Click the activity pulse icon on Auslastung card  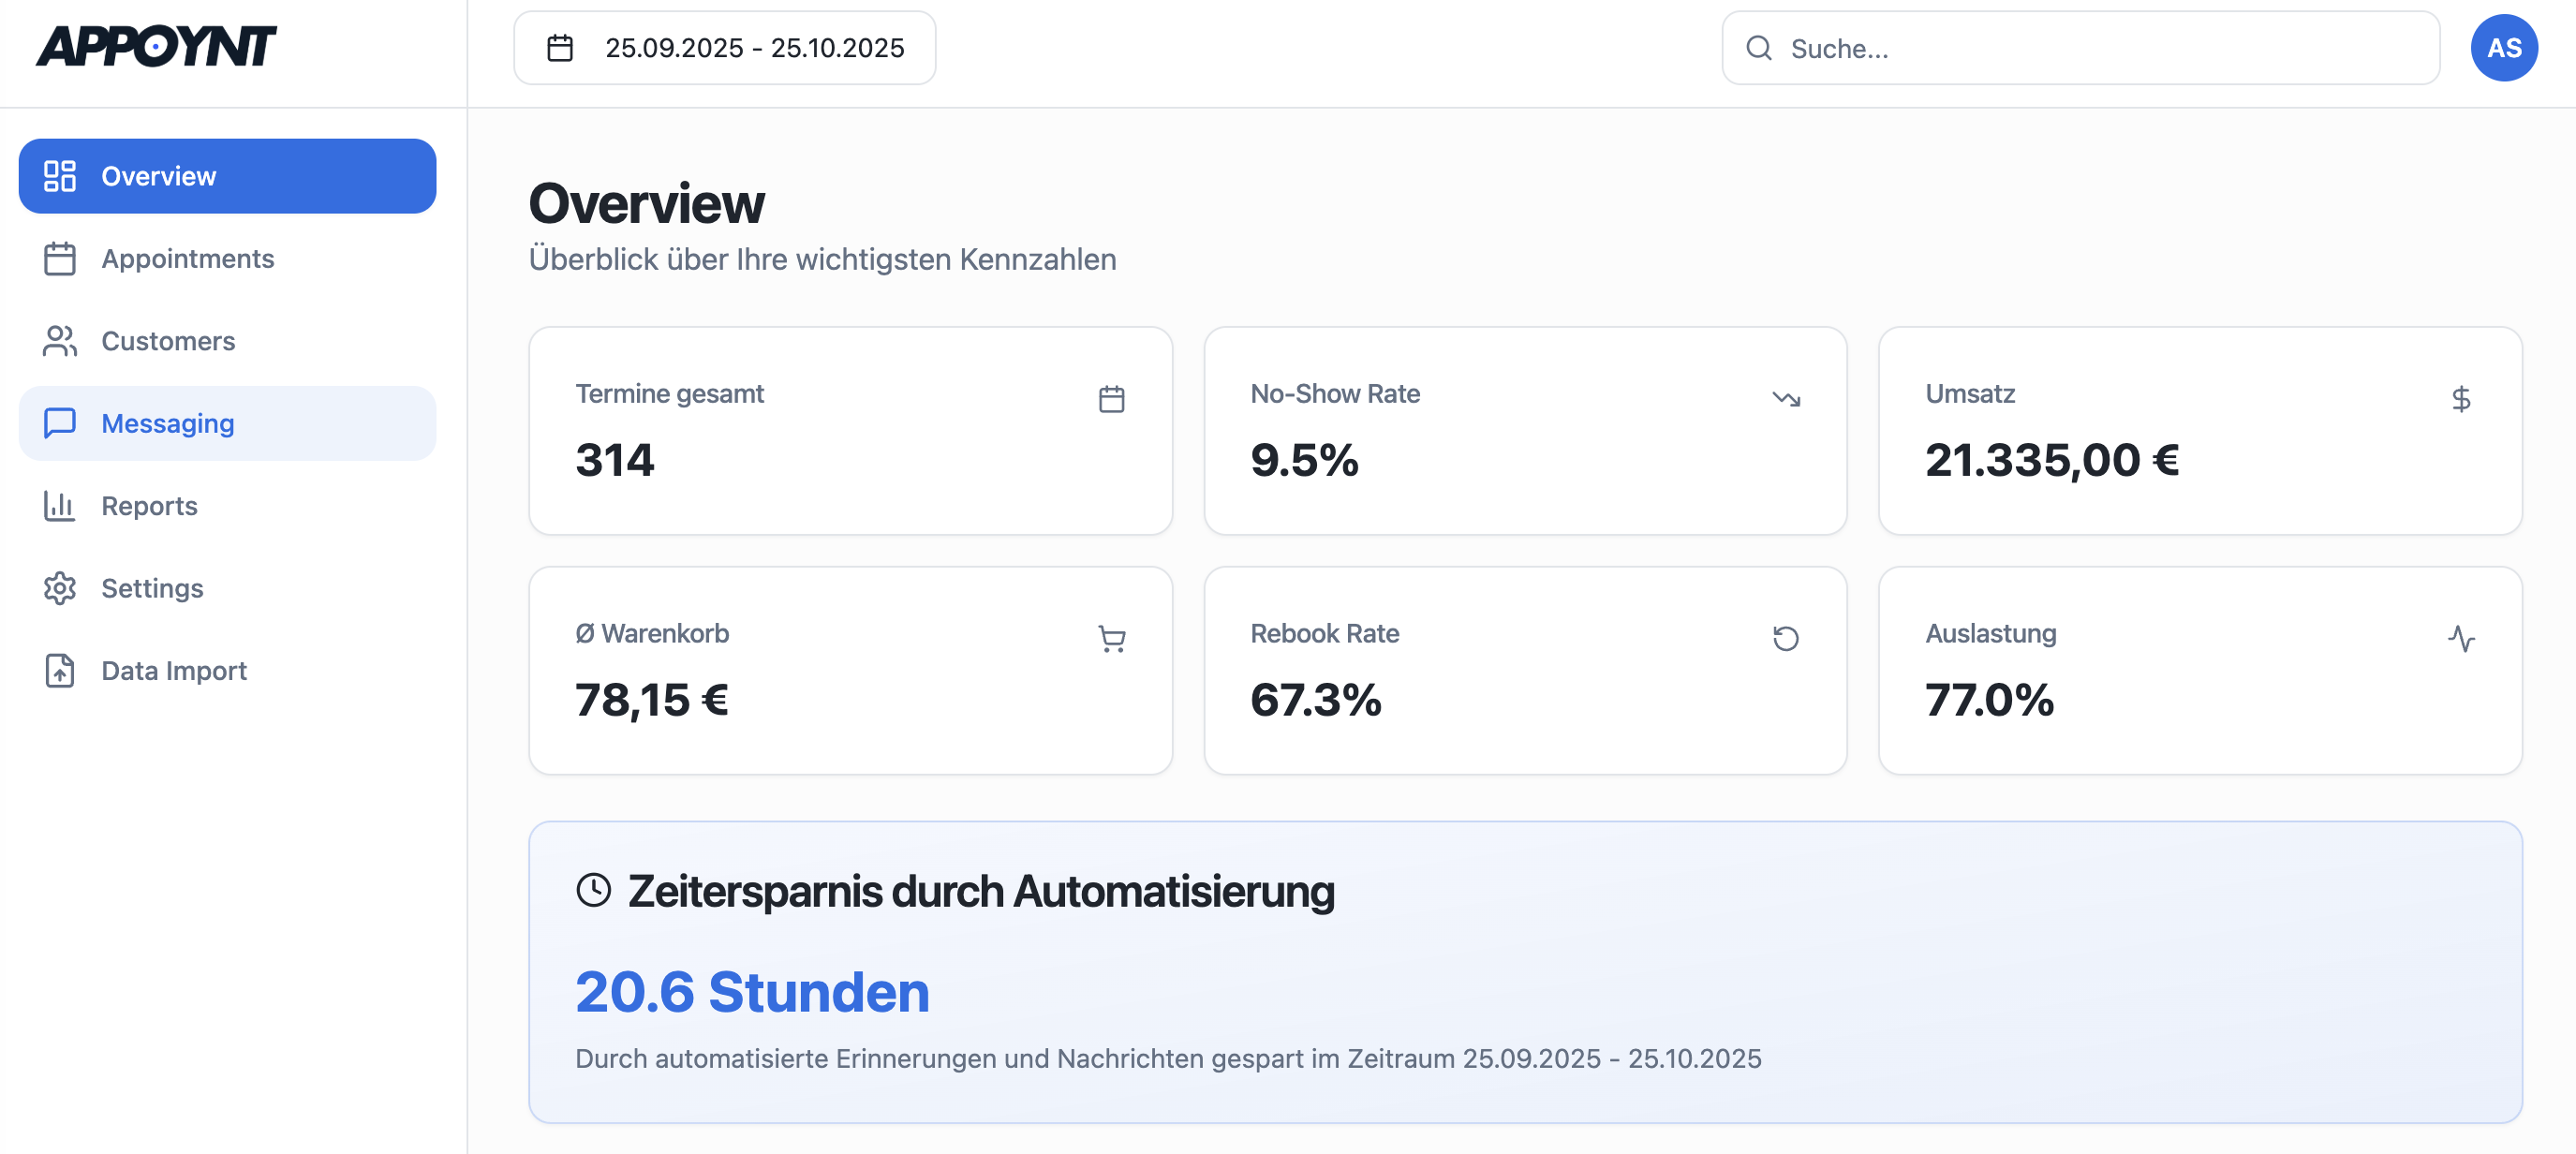[x=2460, y=638]
